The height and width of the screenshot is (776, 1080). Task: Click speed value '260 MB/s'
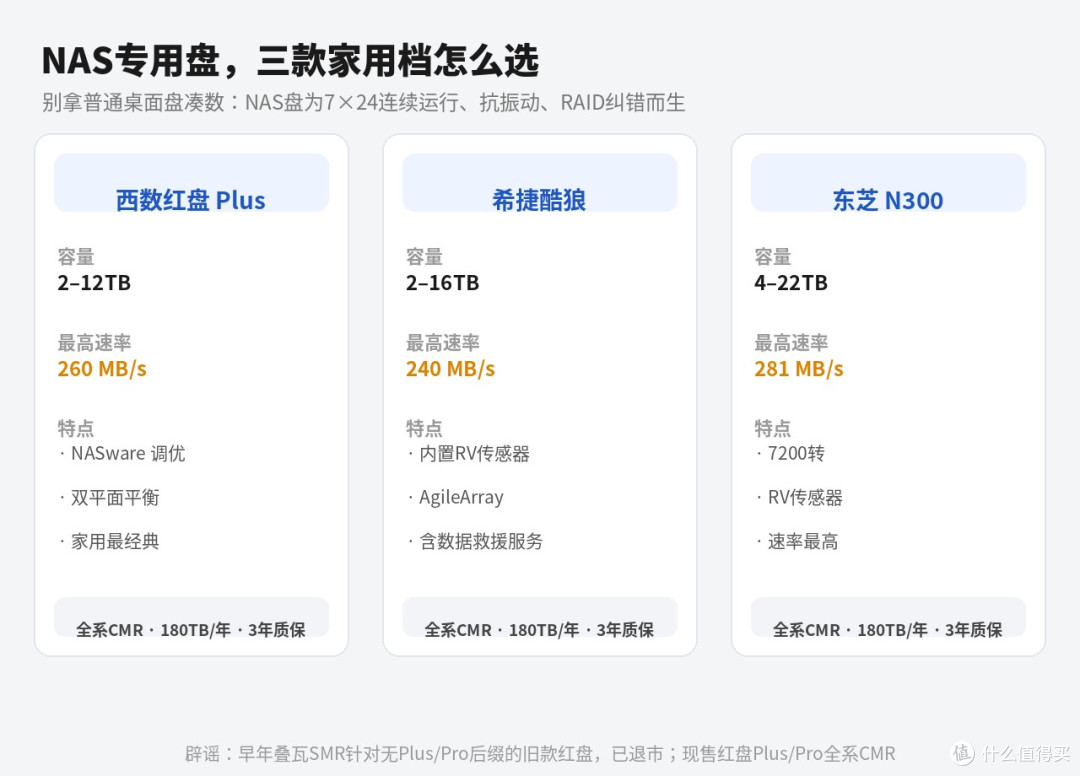pyautogui.click(x=102, y=369)
